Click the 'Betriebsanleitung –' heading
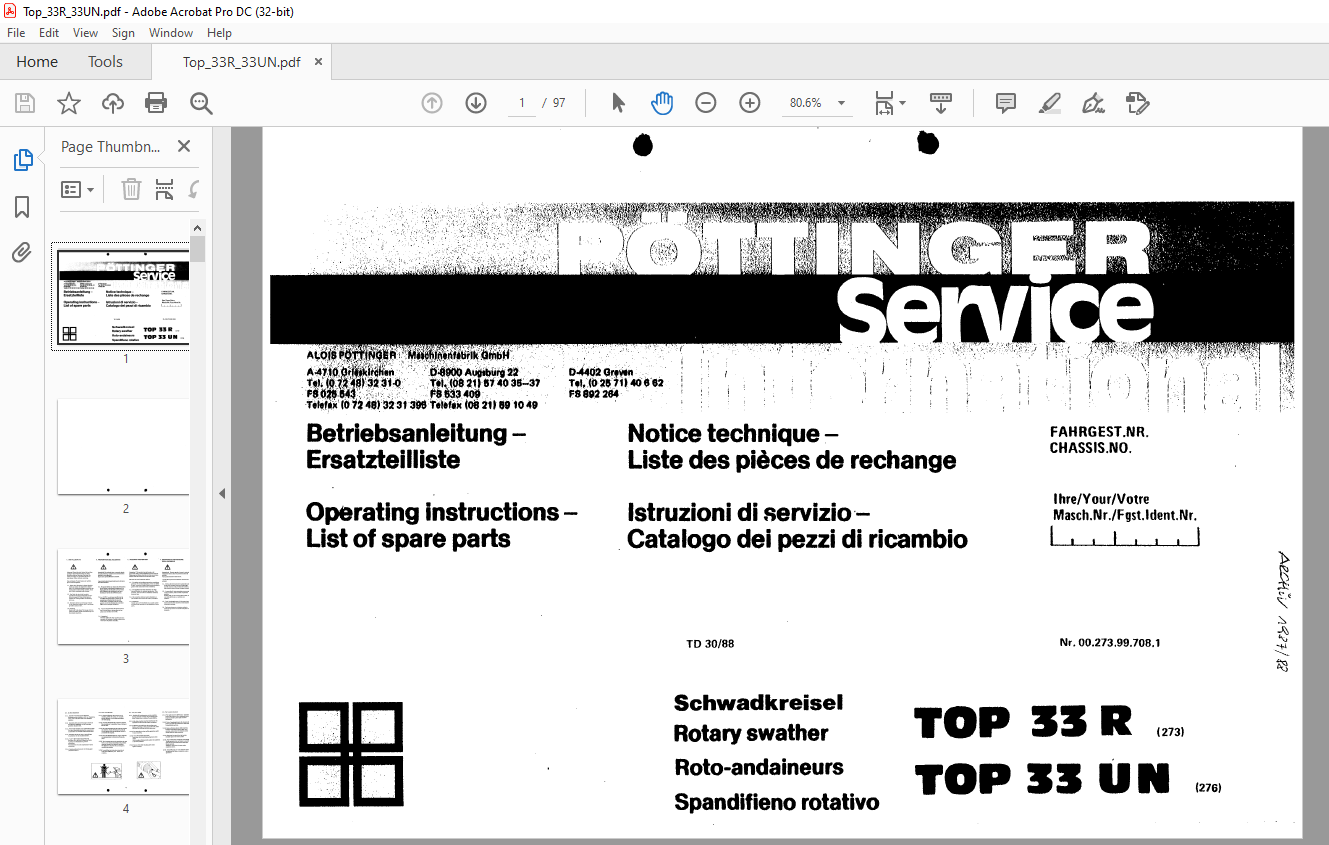The image size is (1329, 845). [x=416, y=434]
